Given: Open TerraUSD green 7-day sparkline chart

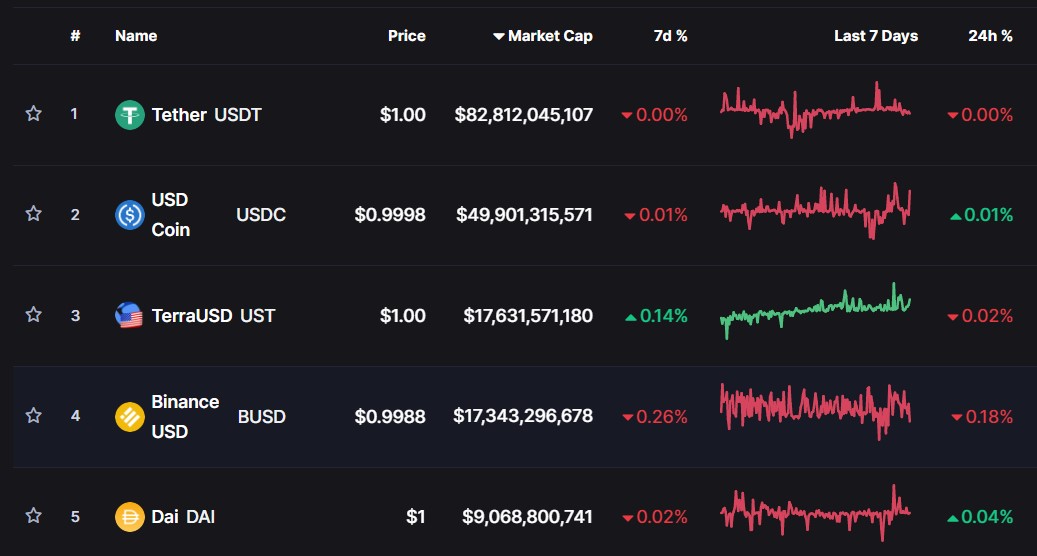Looking at the screenshot, I should 815,310.
